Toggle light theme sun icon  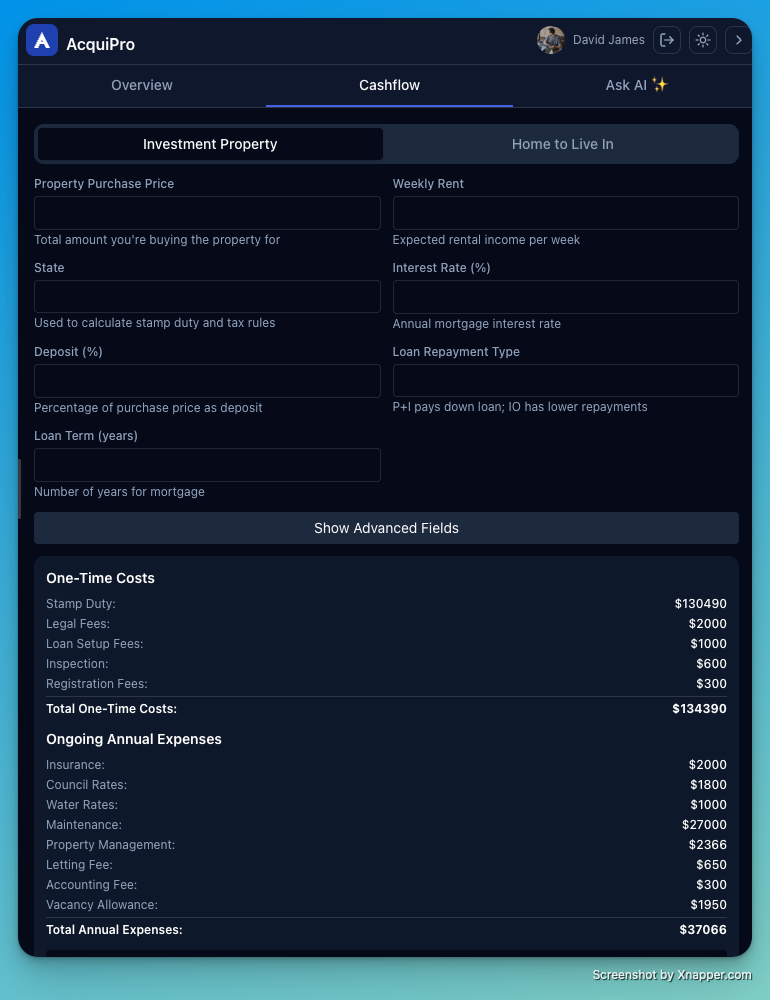(703, 40)
